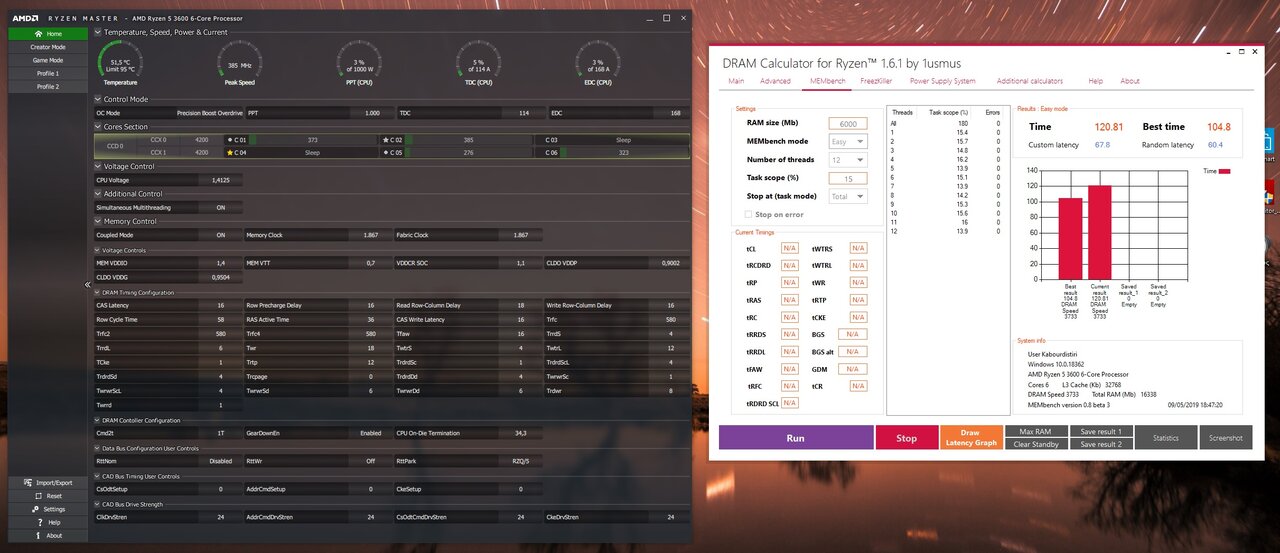Collapse the Control Mode section
This screenshot has height=553, width=1280.
pos(98,99)
